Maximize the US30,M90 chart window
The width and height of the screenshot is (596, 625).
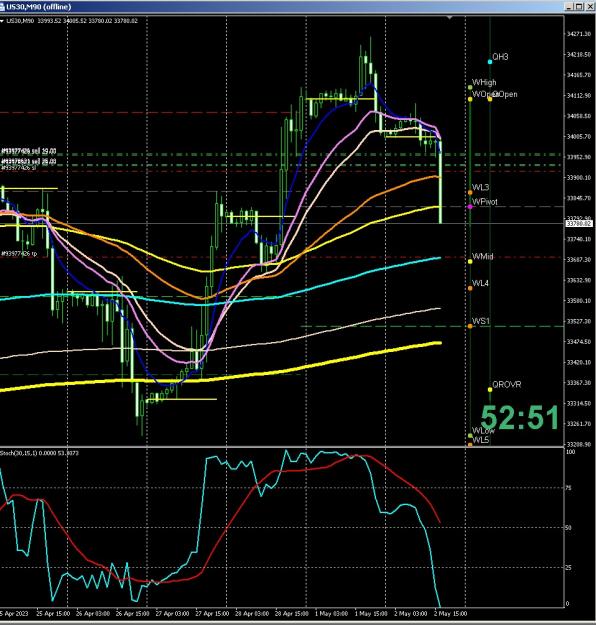(579, 7)
